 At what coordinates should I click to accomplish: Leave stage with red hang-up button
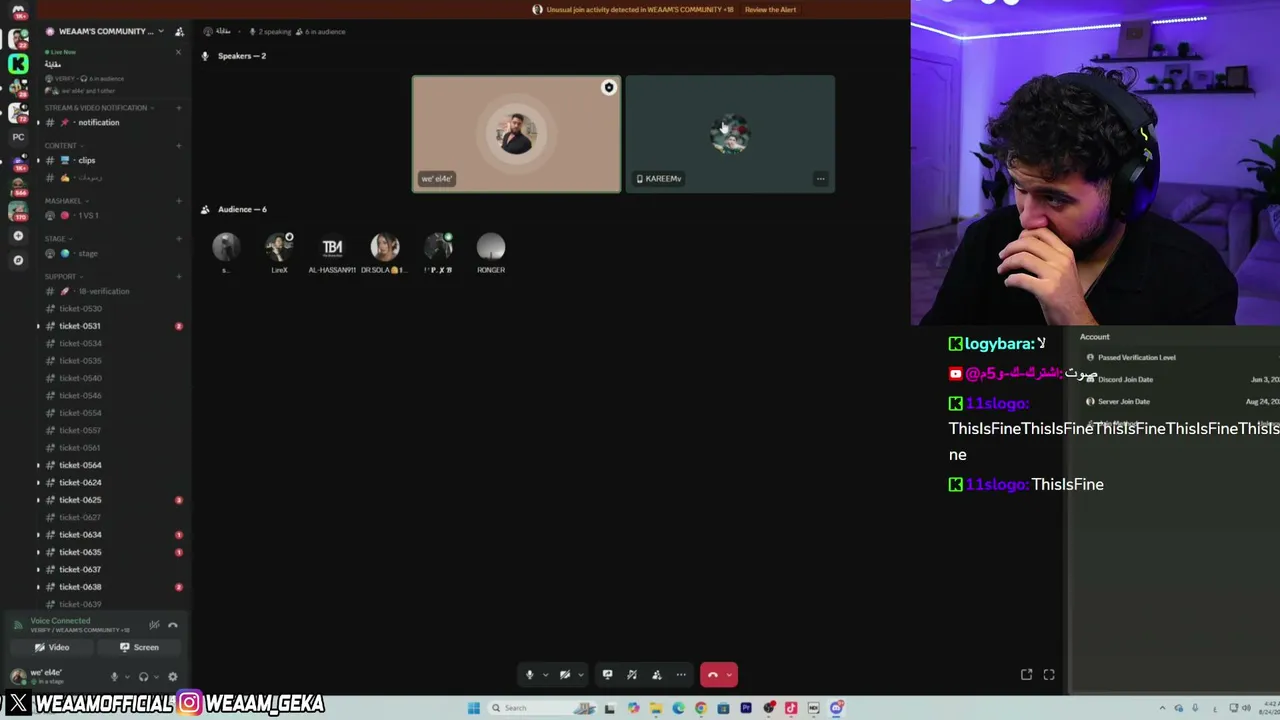pos(713,675)
